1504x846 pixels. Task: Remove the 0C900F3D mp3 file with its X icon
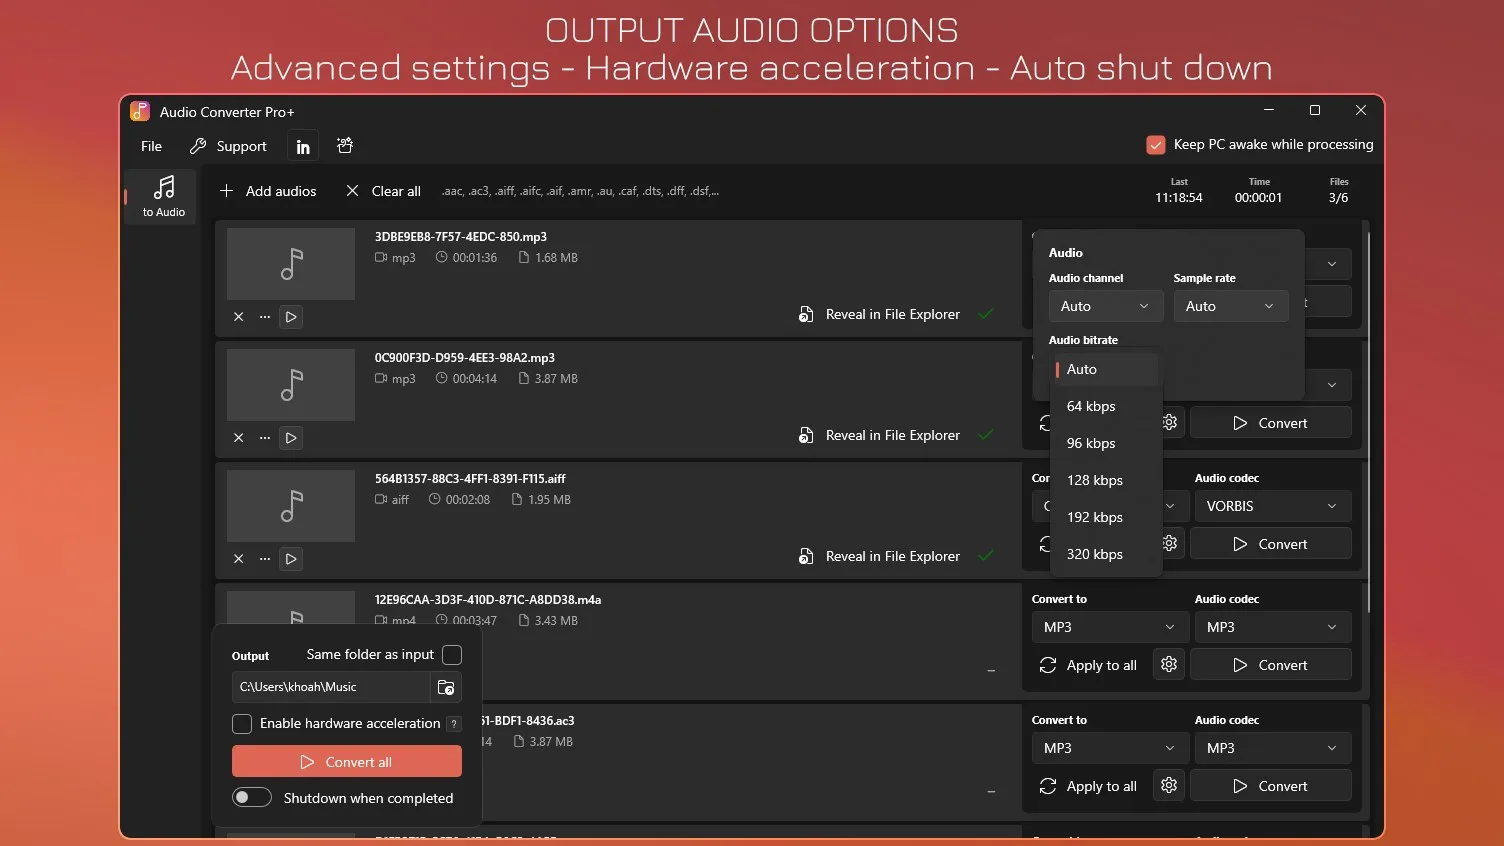point(239,438)
